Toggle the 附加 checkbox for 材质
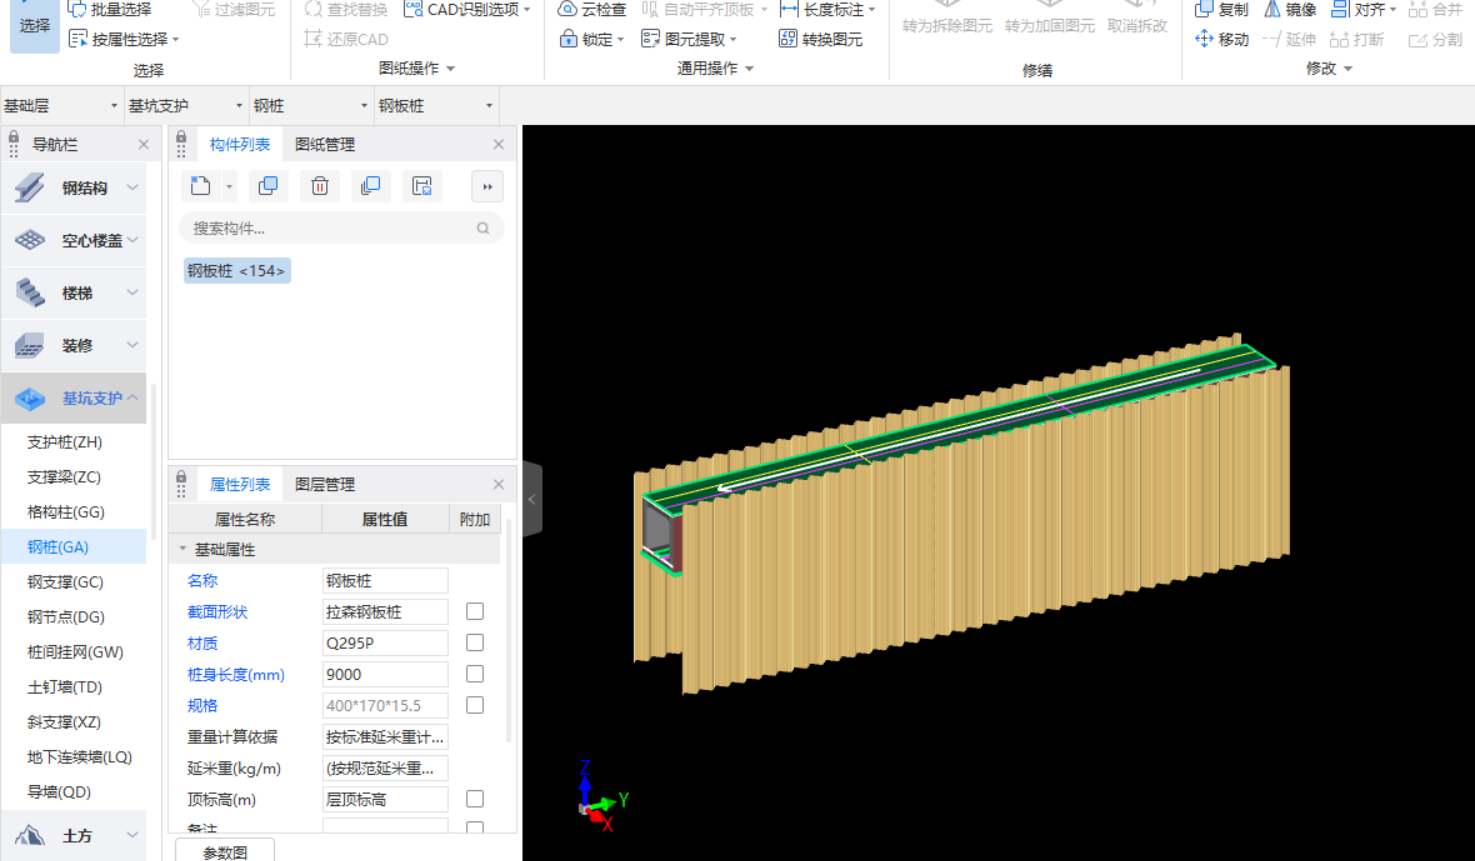Screen dimensions: 1475x861 coord(475,642)
